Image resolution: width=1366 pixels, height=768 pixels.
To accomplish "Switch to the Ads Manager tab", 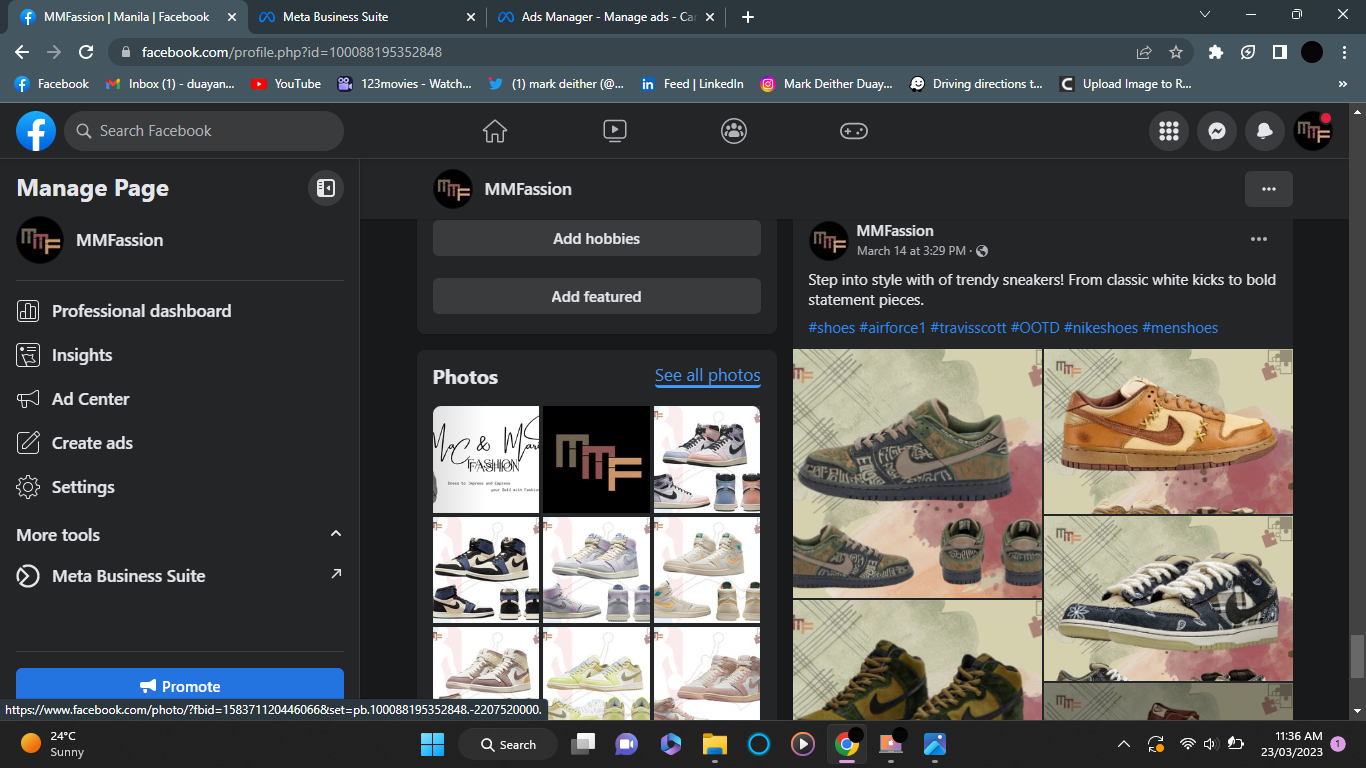I will (606, 17).
